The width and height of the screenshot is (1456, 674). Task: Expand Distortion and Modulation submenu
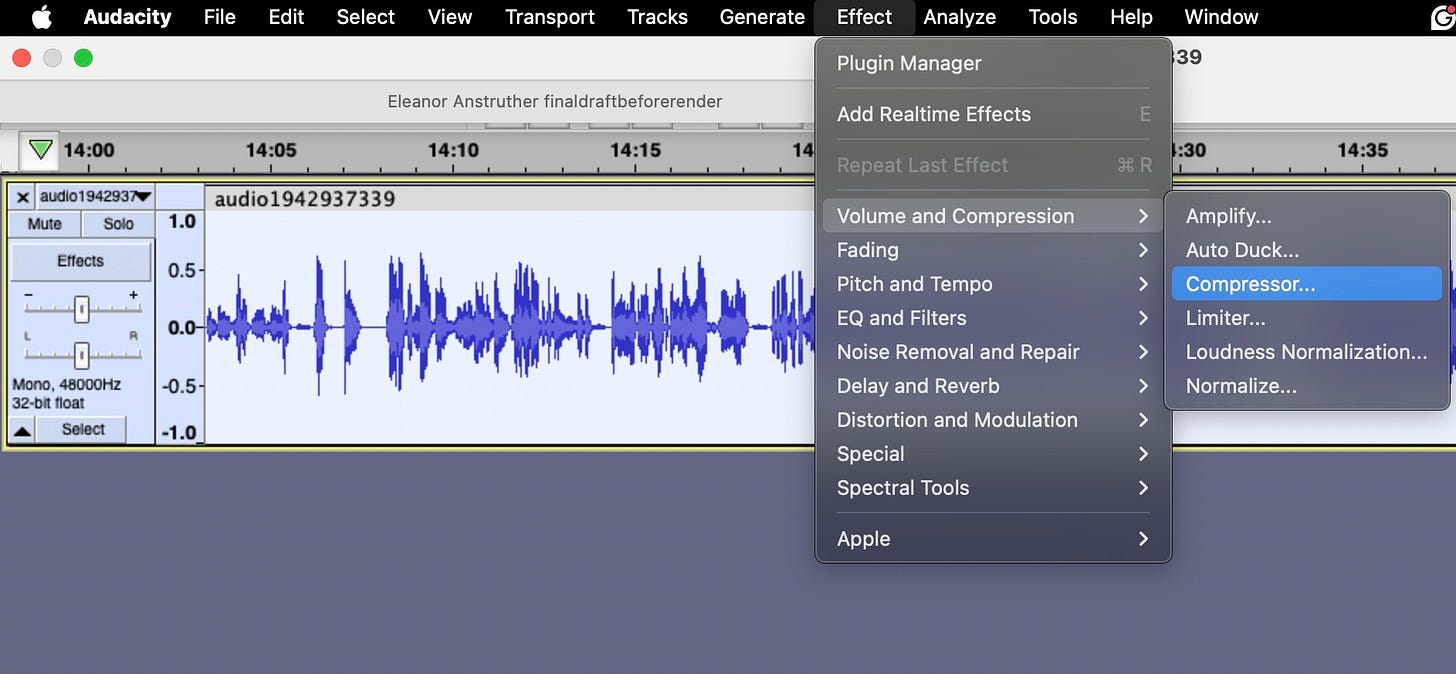point(993,420)
